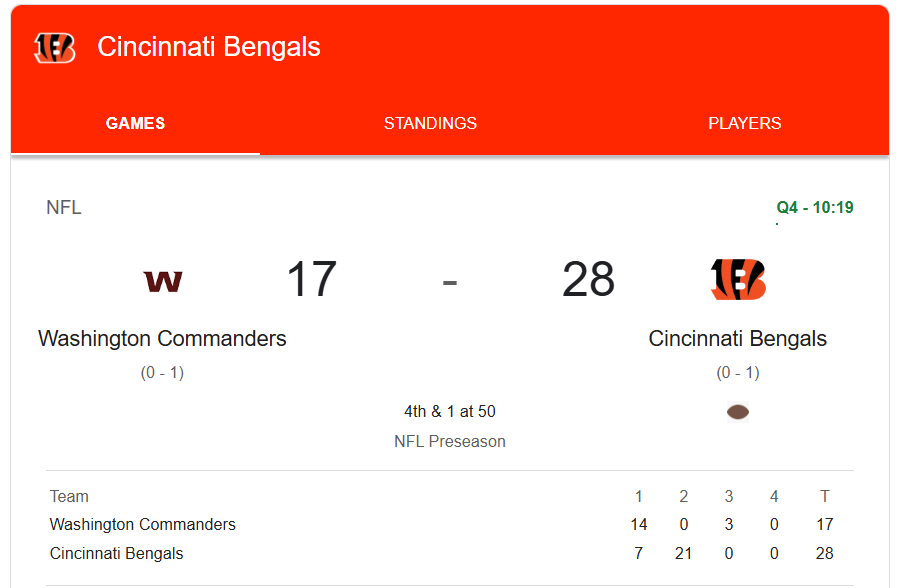
Task: Click the NFL league label
Action: coord(64,207)
